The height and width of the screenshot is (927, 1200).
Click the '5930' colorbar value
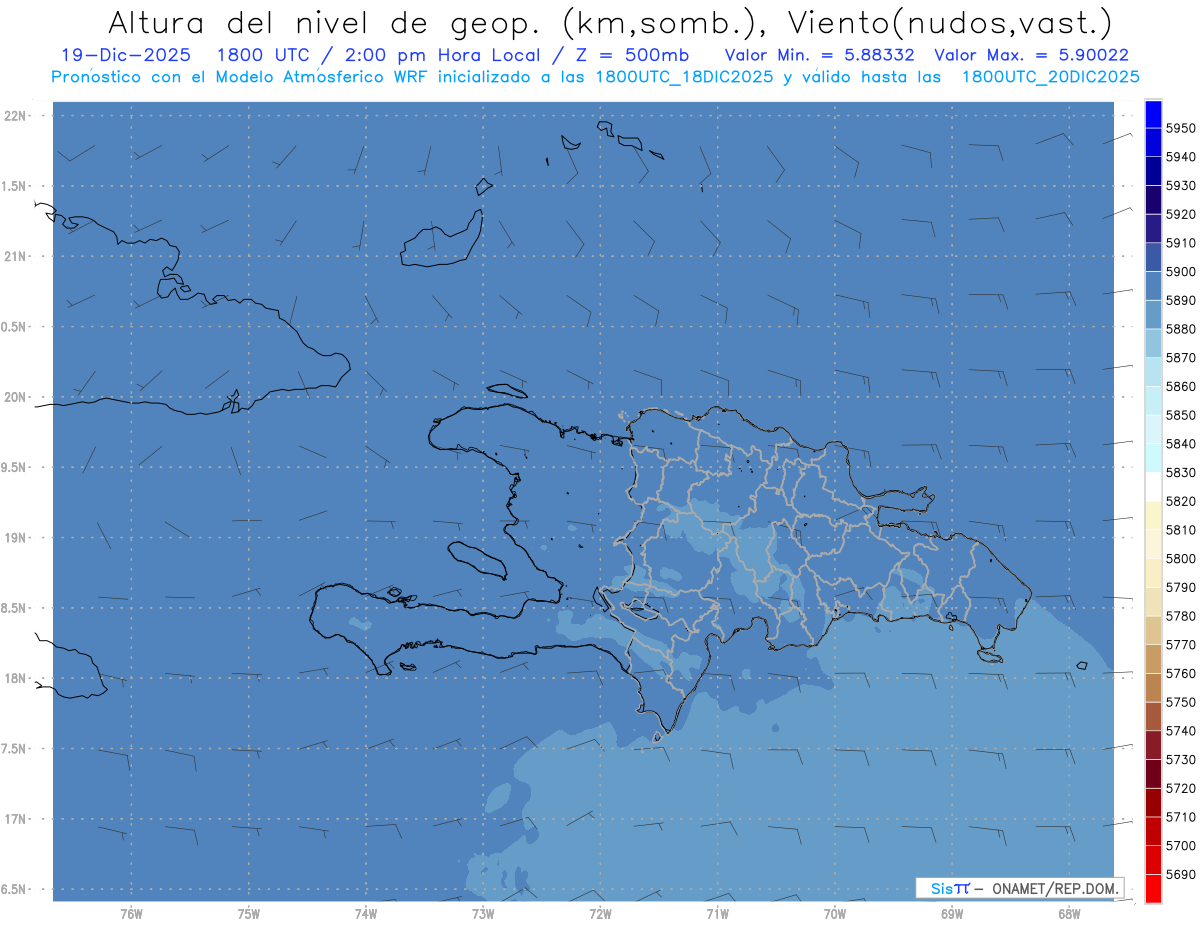pos(1181,186)
